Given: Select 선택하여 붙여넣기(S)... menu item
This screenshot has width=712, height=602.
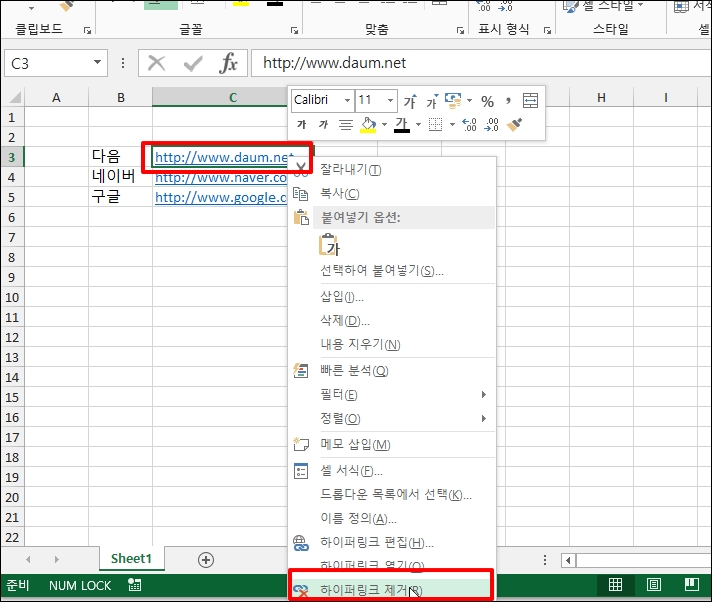Looking at the screenshot, I should (x=392, y=271).
